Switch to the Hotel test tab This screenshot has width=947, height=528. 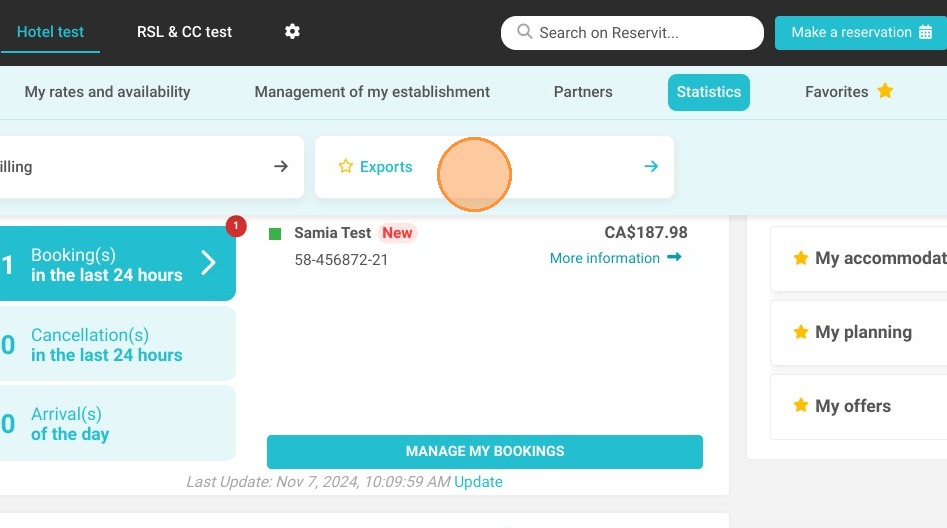[50, 32]
